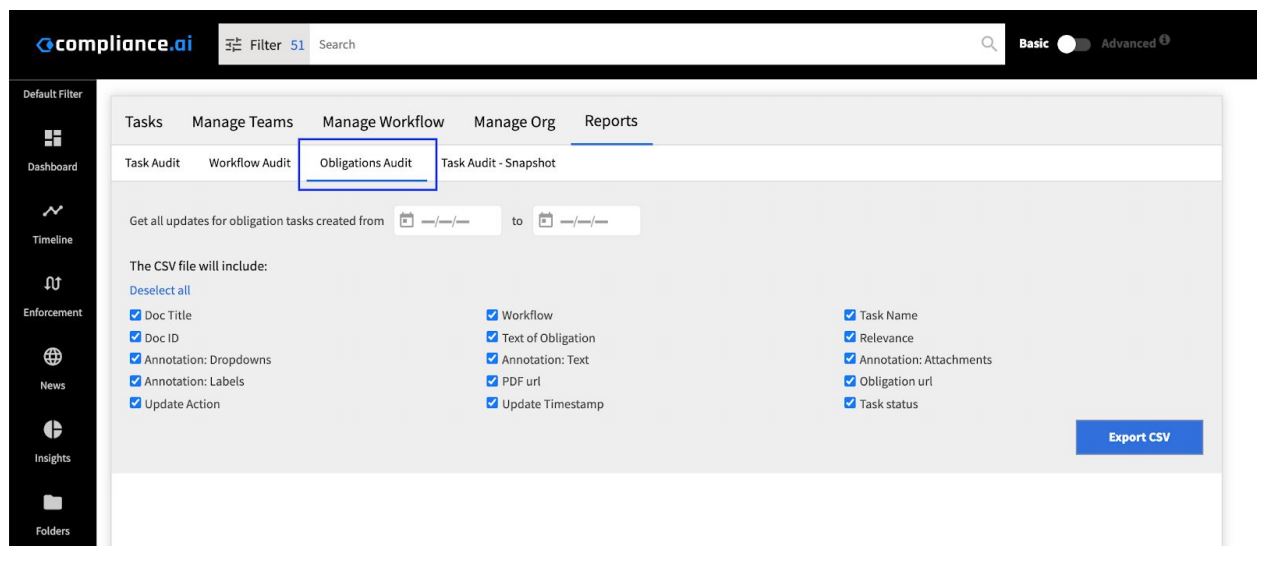Uncheck Annotation: Labels checkbox

135,381
